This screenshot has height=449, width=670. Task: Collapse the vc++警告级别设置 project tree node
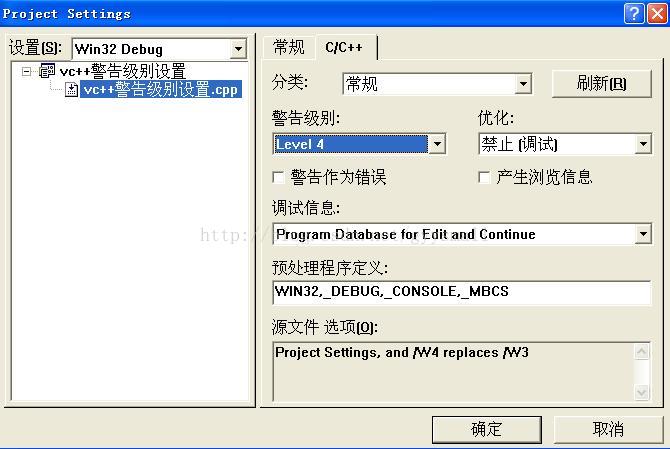point(26,71)
